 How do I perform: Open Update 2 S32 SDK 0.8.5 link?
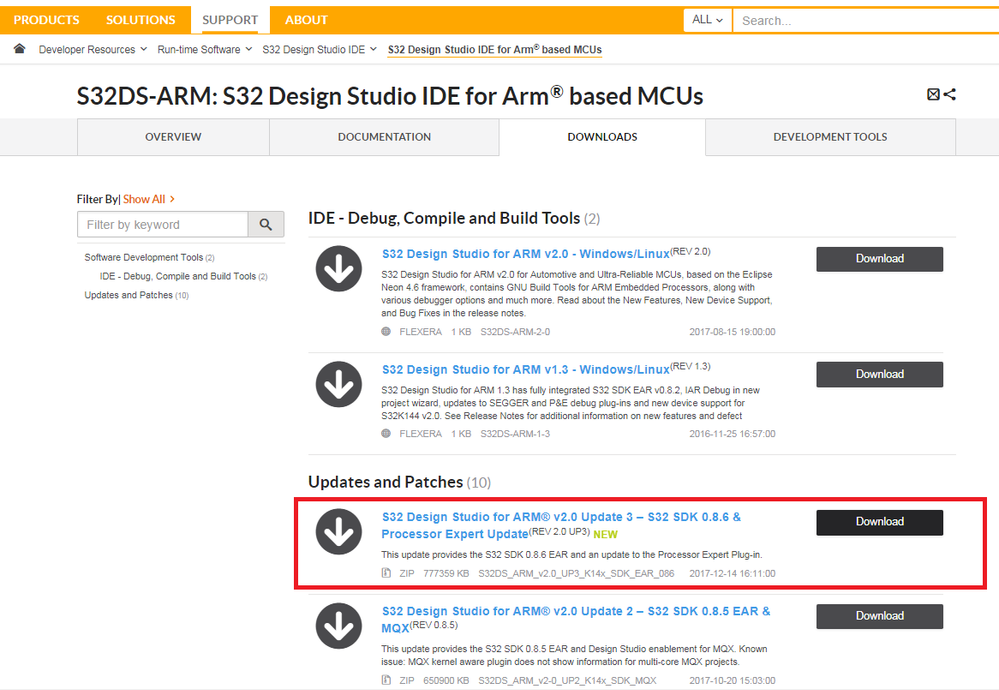pyautogui.click(x=575, y=619)
